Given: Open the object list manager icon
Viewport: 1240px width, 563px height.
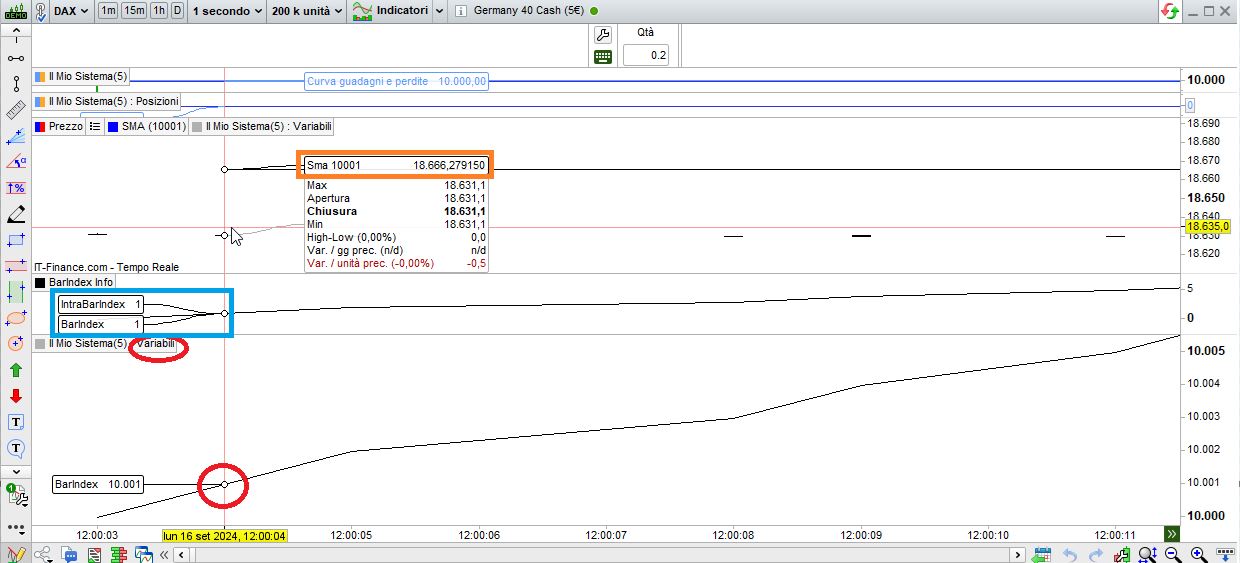Looking at the screenshot, I should tap(16, 493).
